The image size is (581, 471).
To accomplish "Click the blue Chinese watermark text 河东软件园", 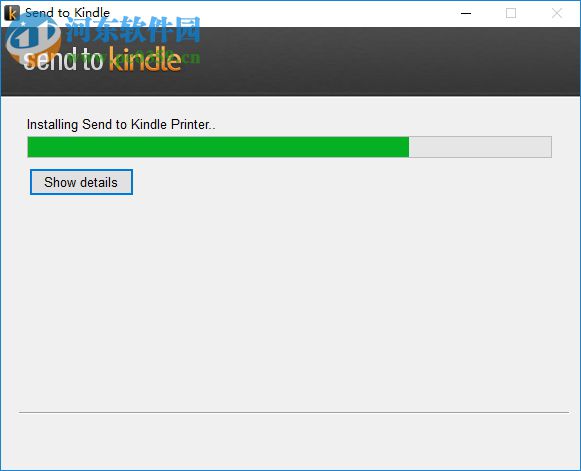I will click(x=133, y=30).
